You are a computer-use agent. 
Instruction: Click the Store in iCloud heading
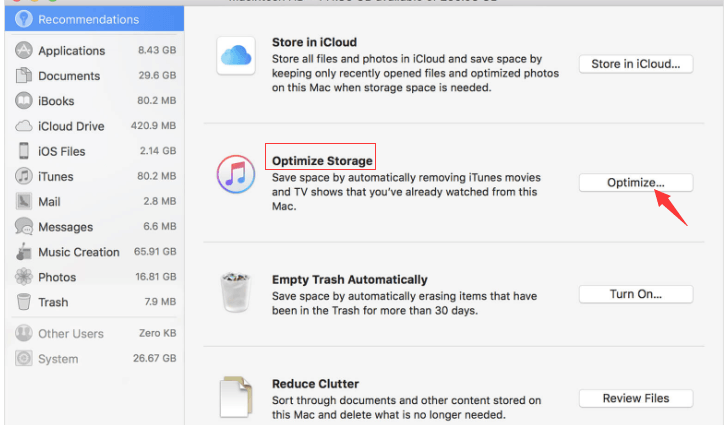[x=314, y=42]
